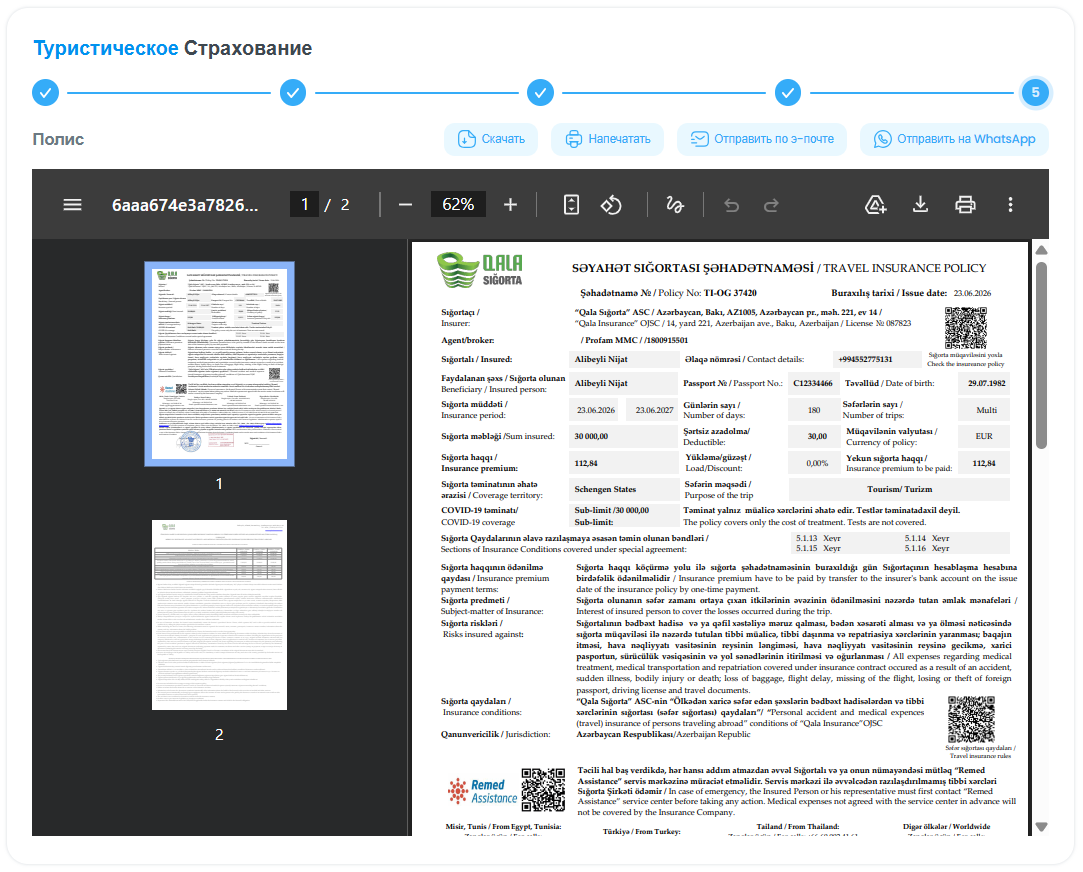Click the EUR currency cell

984,436
